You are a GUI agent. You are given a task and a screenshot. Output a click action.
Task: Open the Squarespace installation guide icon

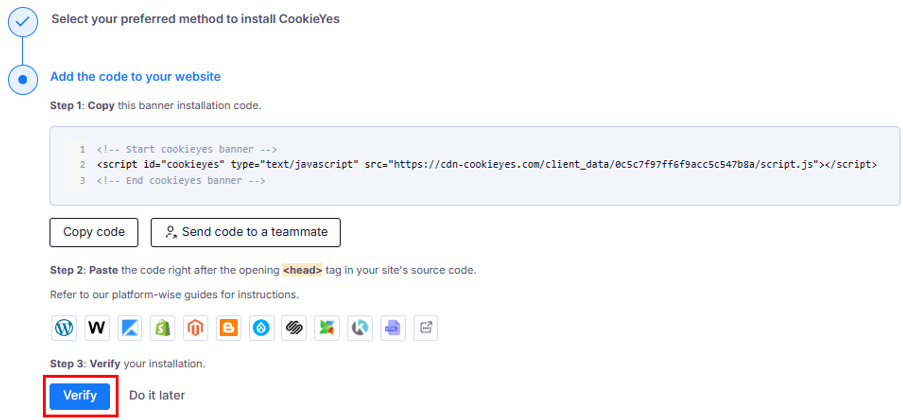[294, 327]
